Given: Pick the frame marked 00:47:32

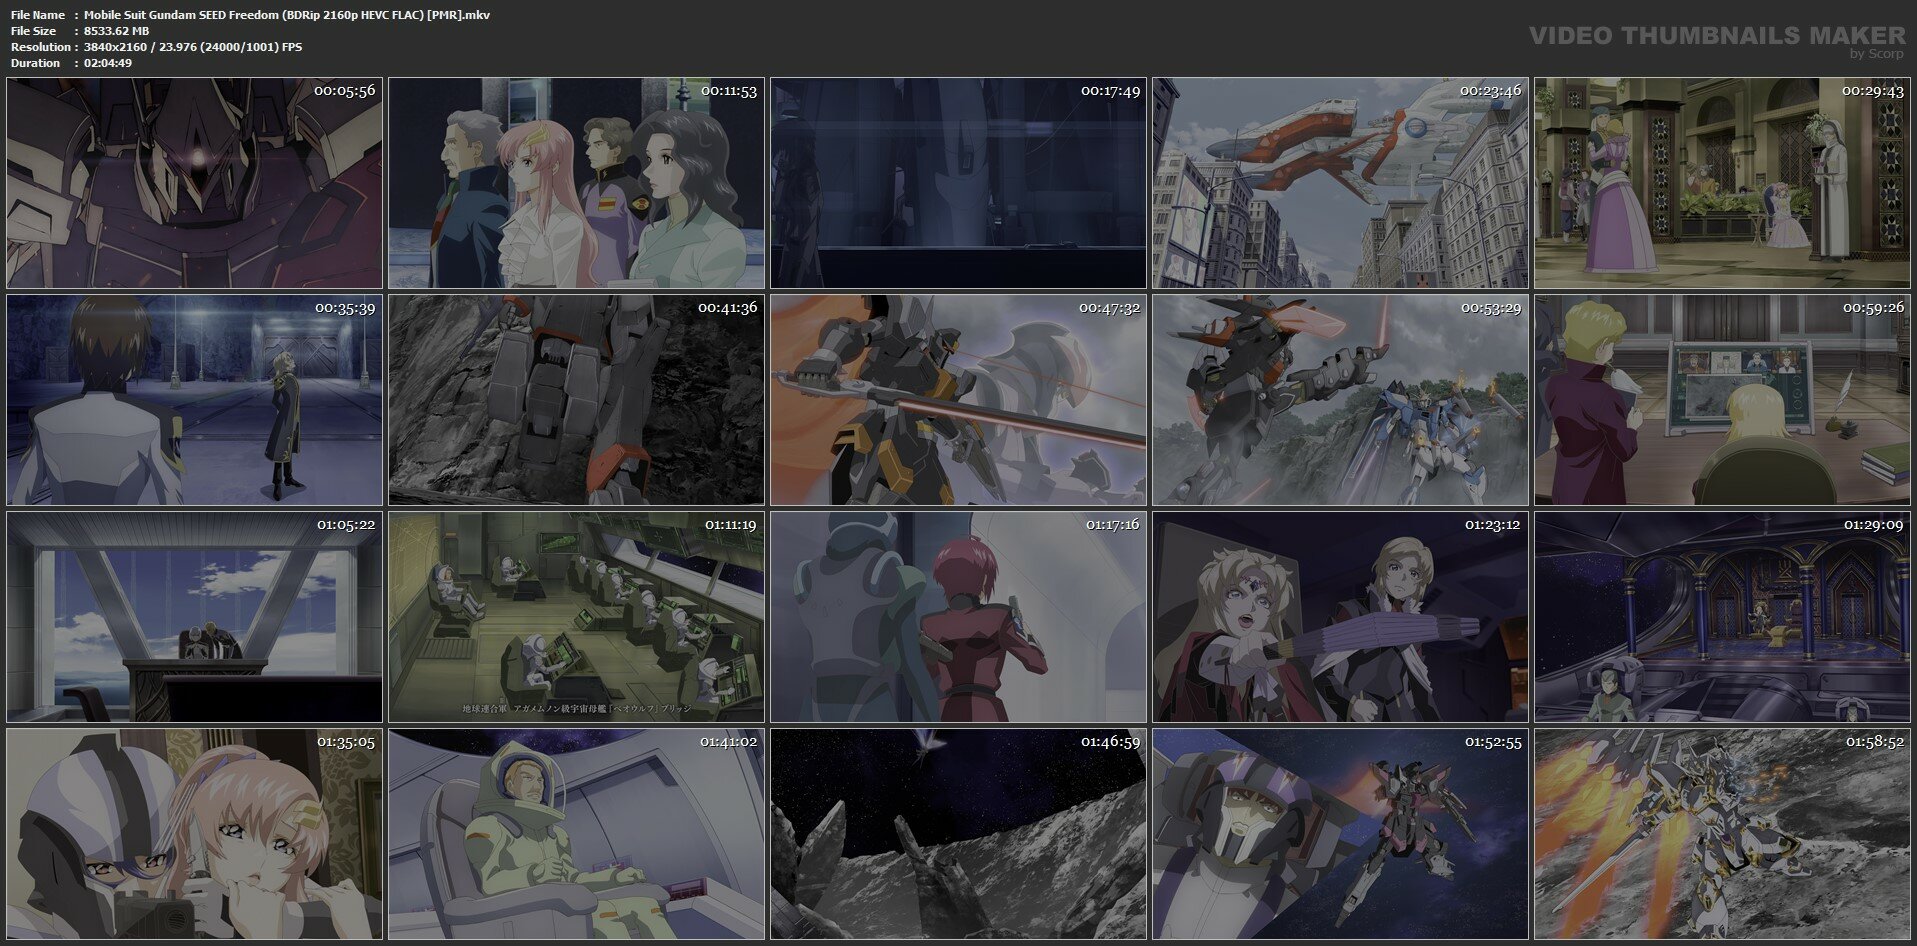Looking at the screenshot, I should pos(958,400).
